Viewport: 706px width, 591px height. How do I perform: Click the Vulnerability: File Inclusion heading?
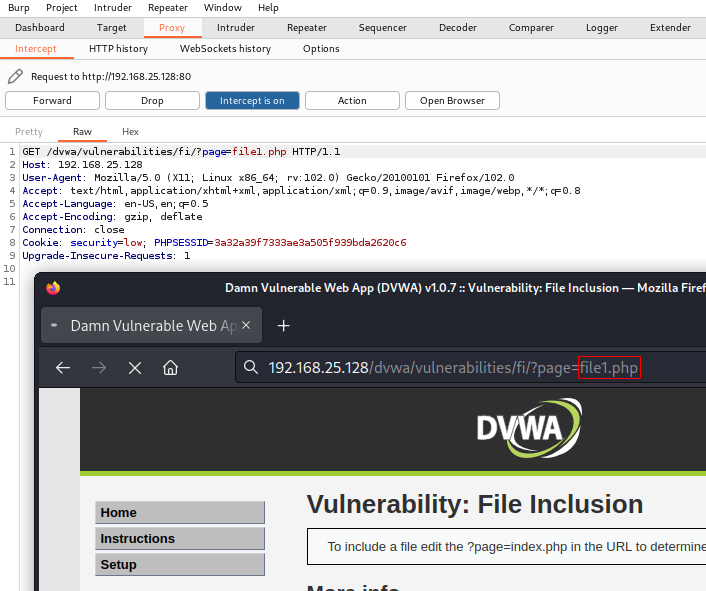pos(475,504)
